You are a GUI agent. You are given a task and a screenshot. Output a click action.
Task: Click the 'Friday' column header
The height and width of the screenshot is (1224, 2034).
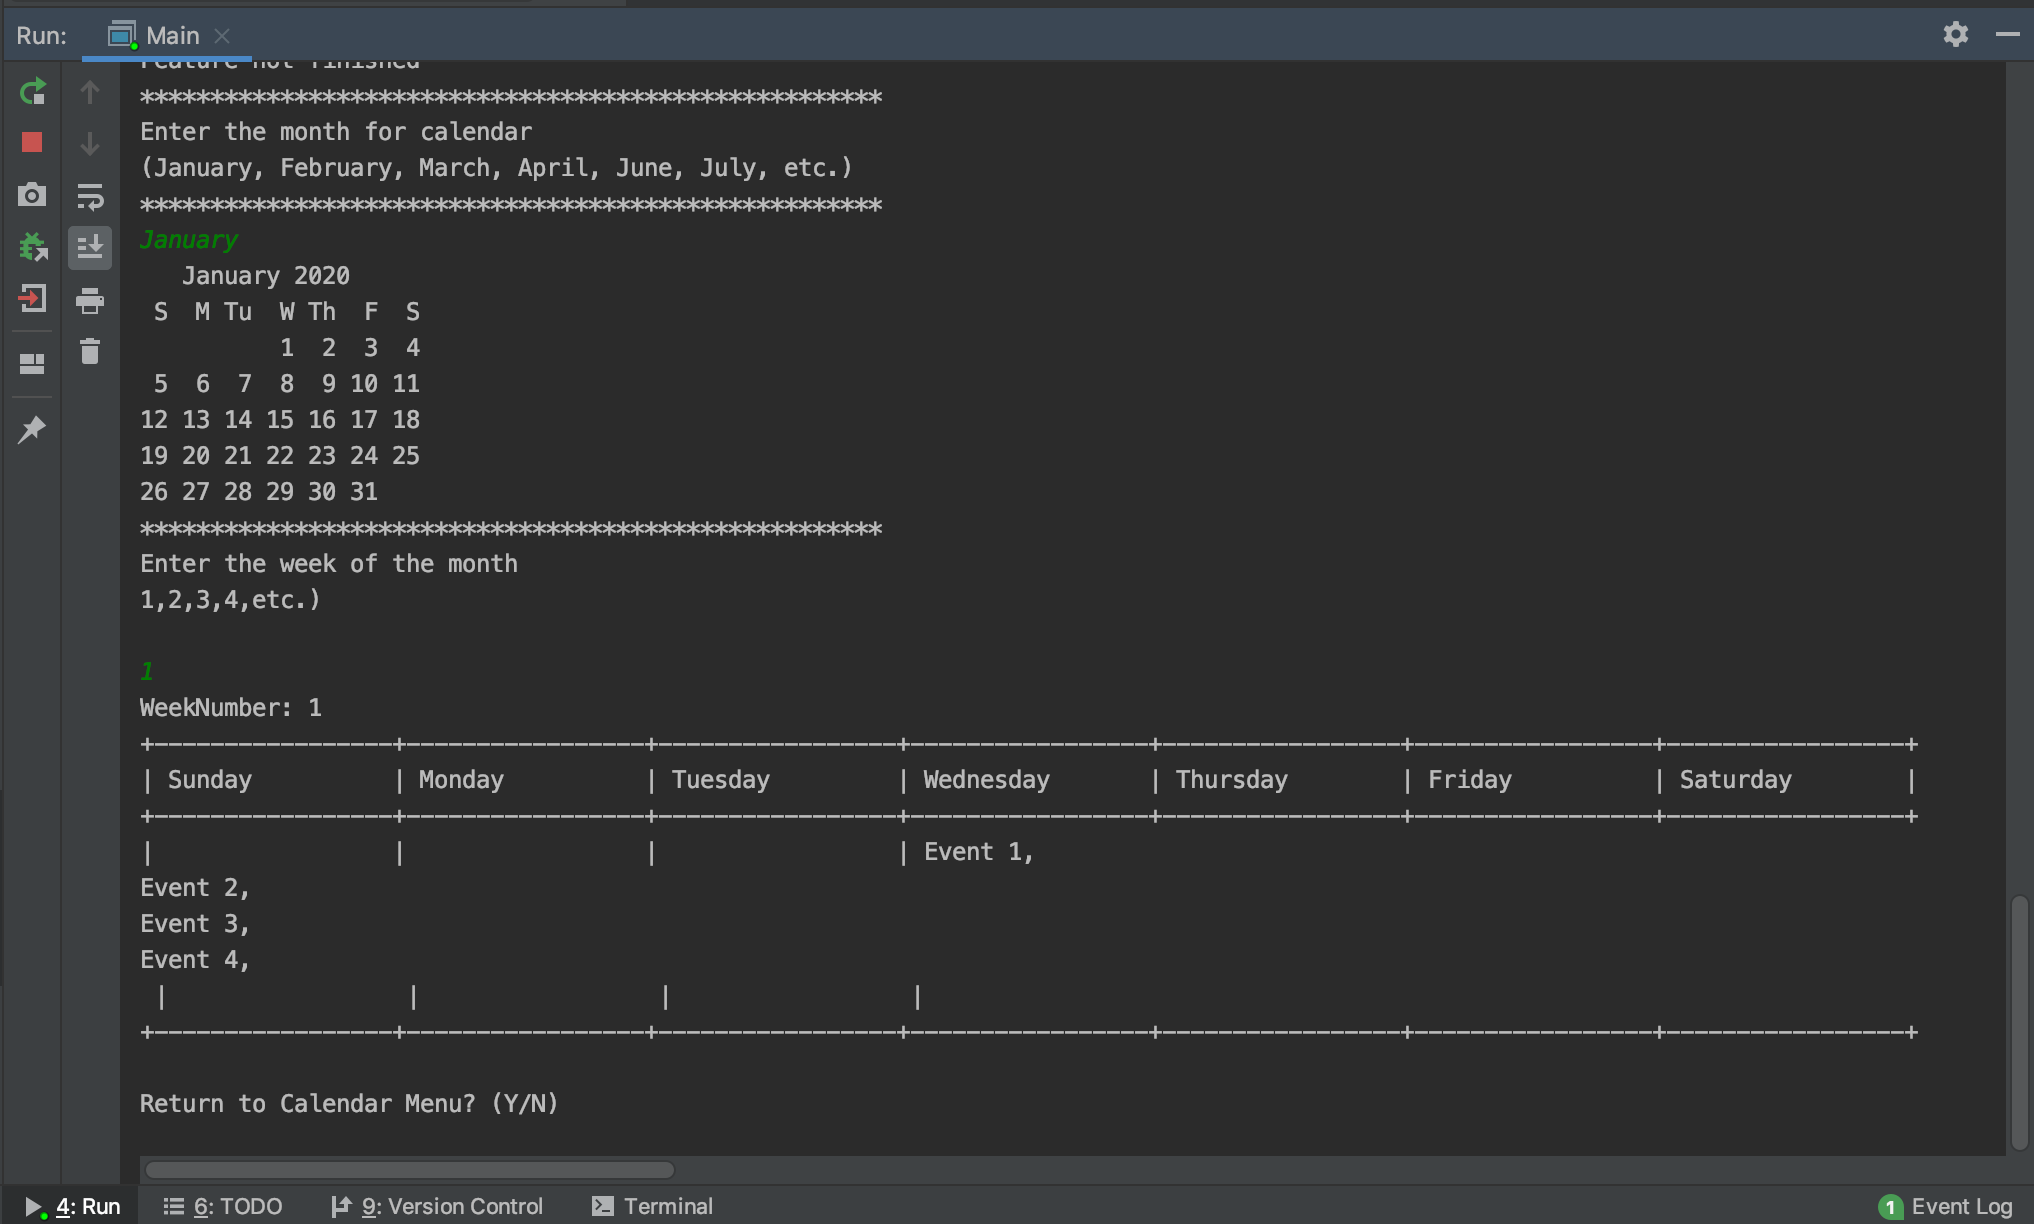pyautogui.click(x=1470, y=780)
